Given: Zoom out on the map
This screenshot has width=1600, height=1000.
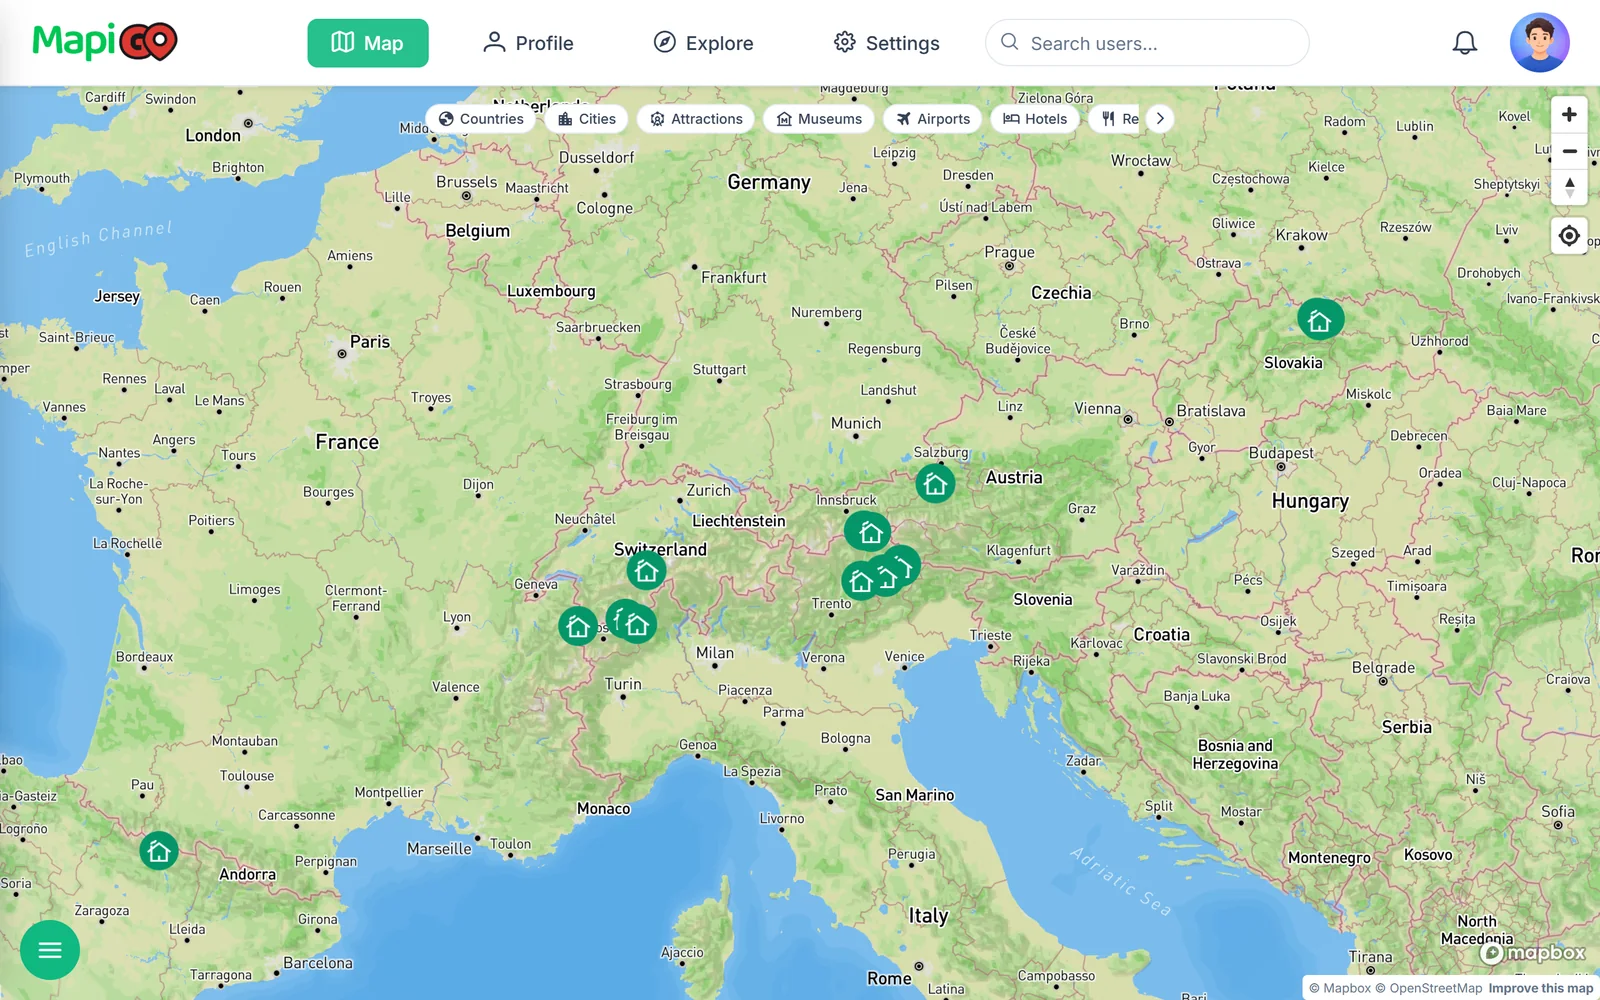Looking at the screenshot, I should 1569,151.
